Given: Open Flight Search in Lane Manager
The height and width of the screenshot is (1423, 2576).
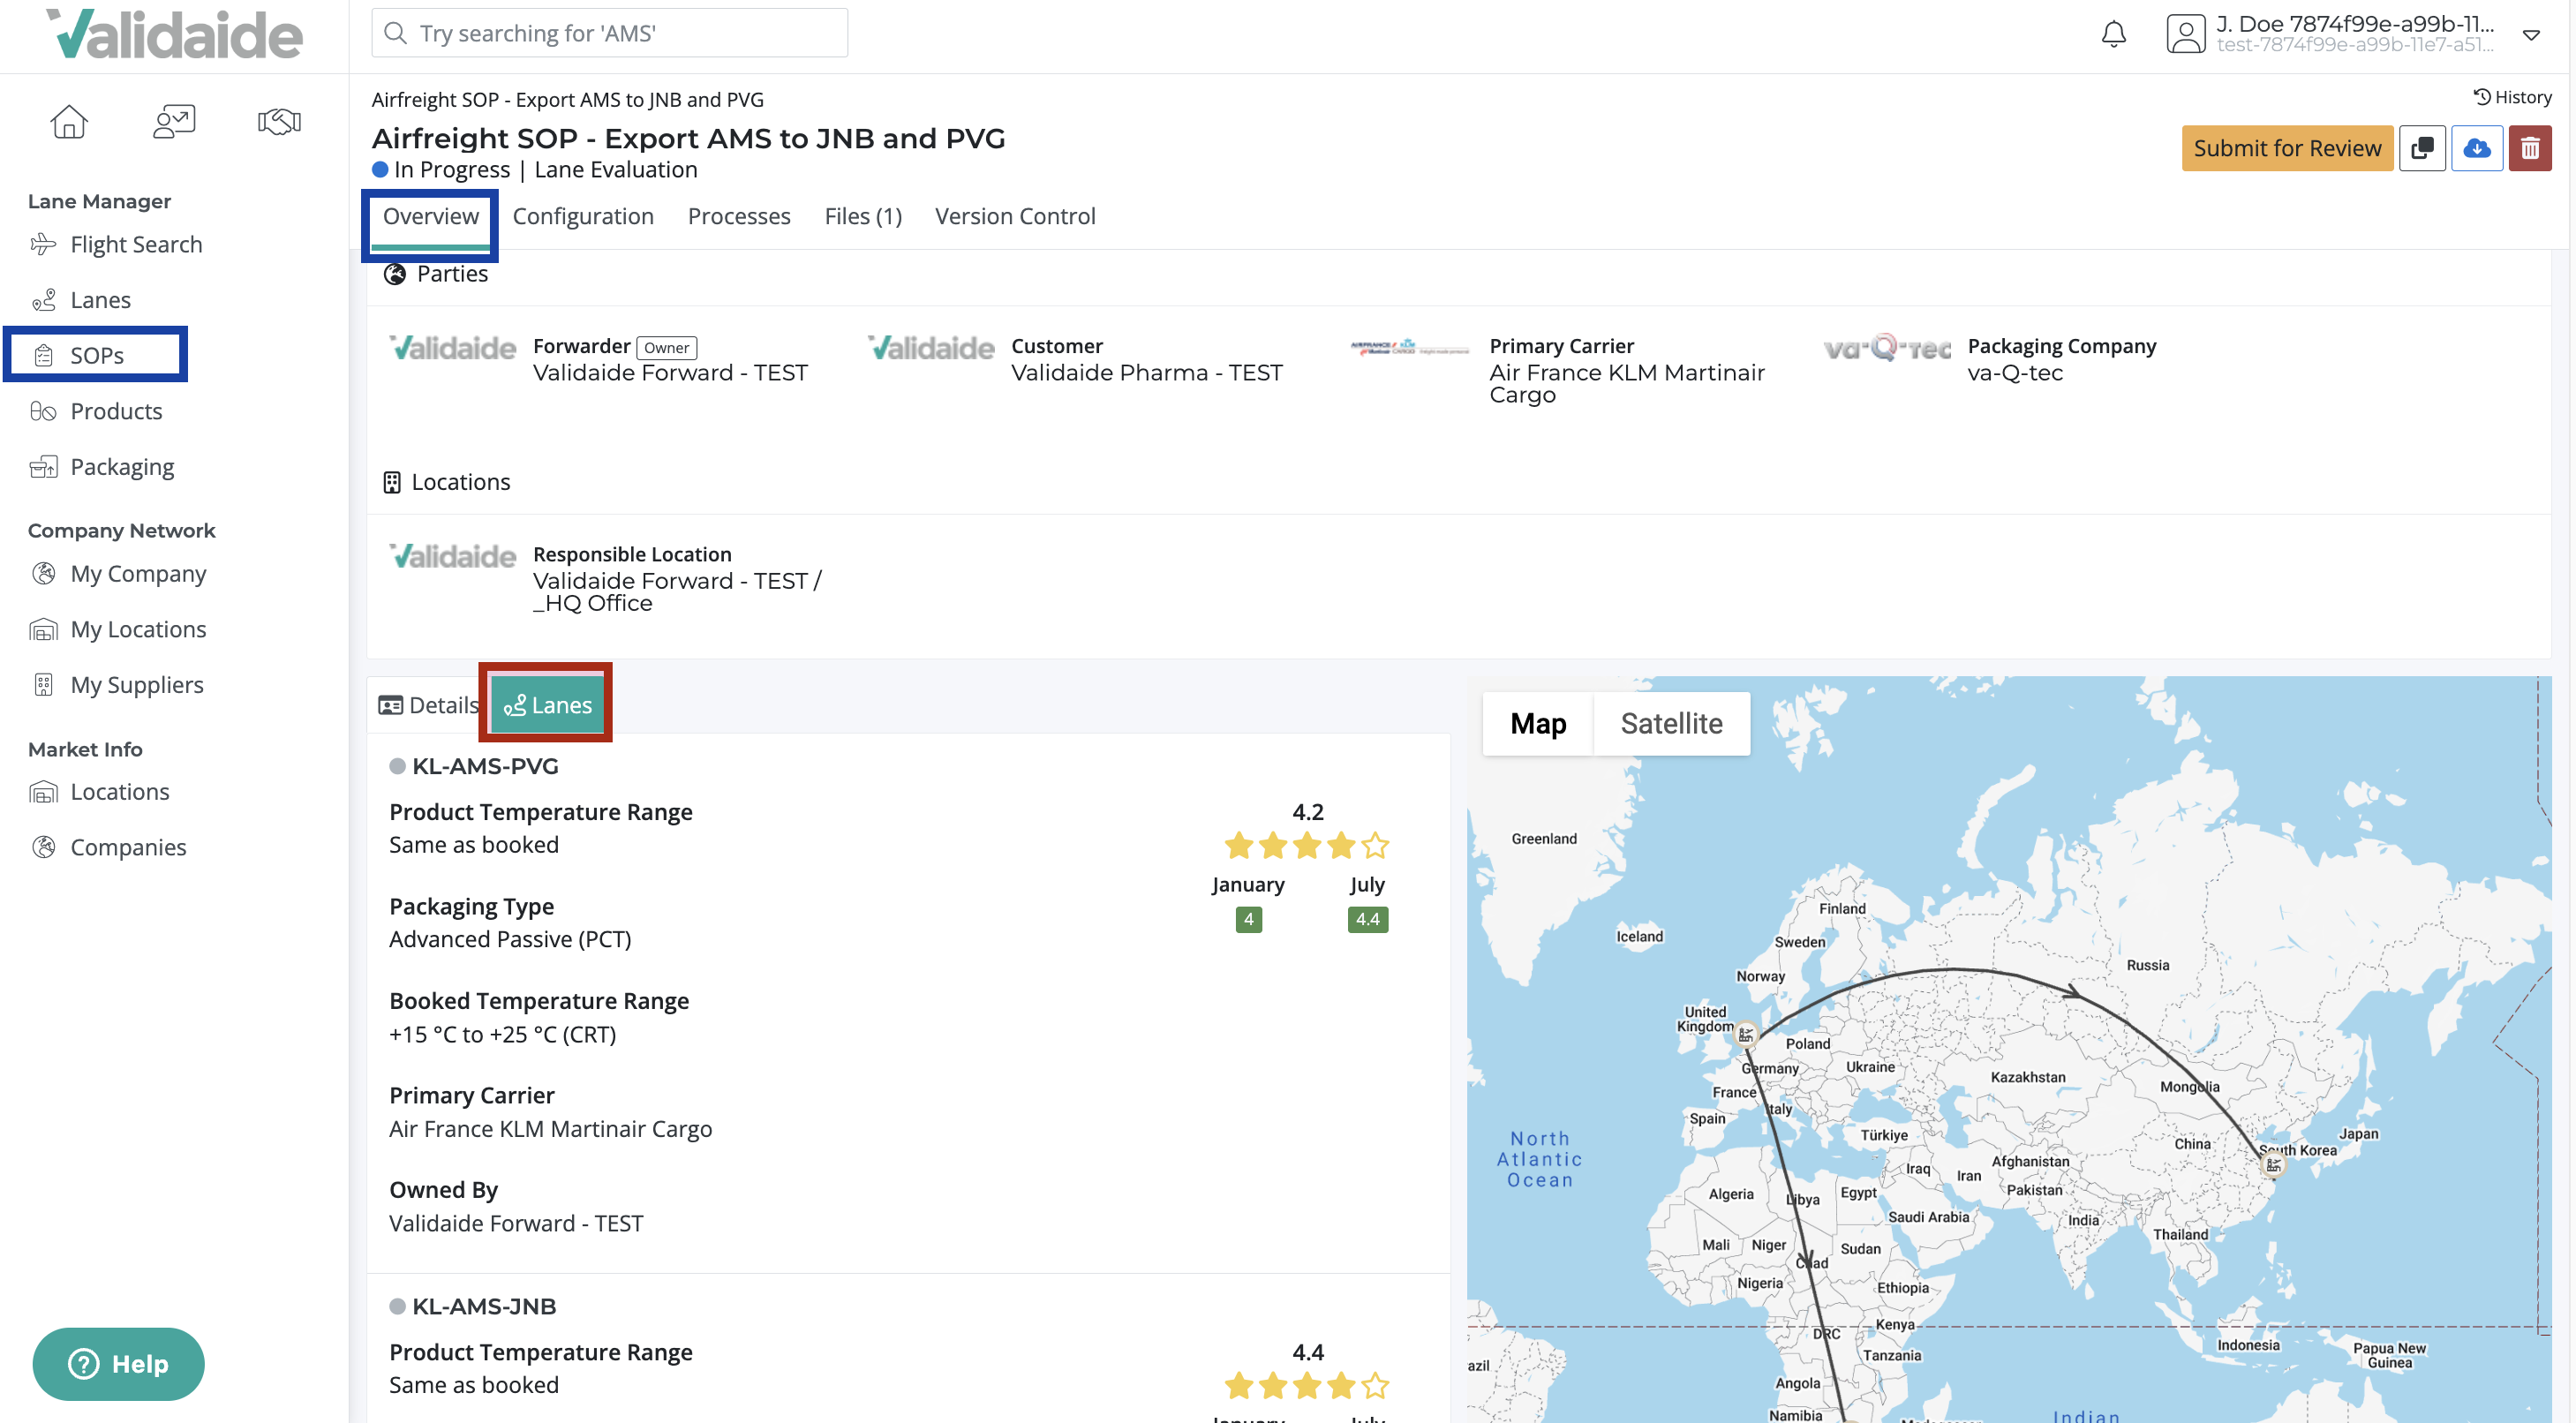Looking at the screenshot, I should [136, 244].
